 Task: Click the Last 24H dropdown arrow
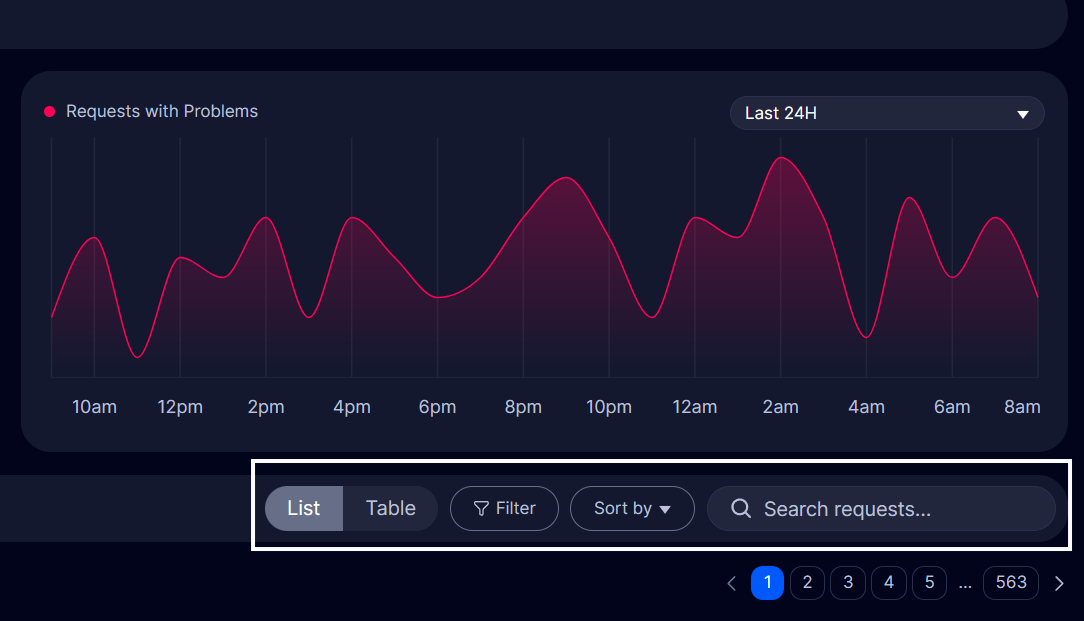coord(1022,114)
